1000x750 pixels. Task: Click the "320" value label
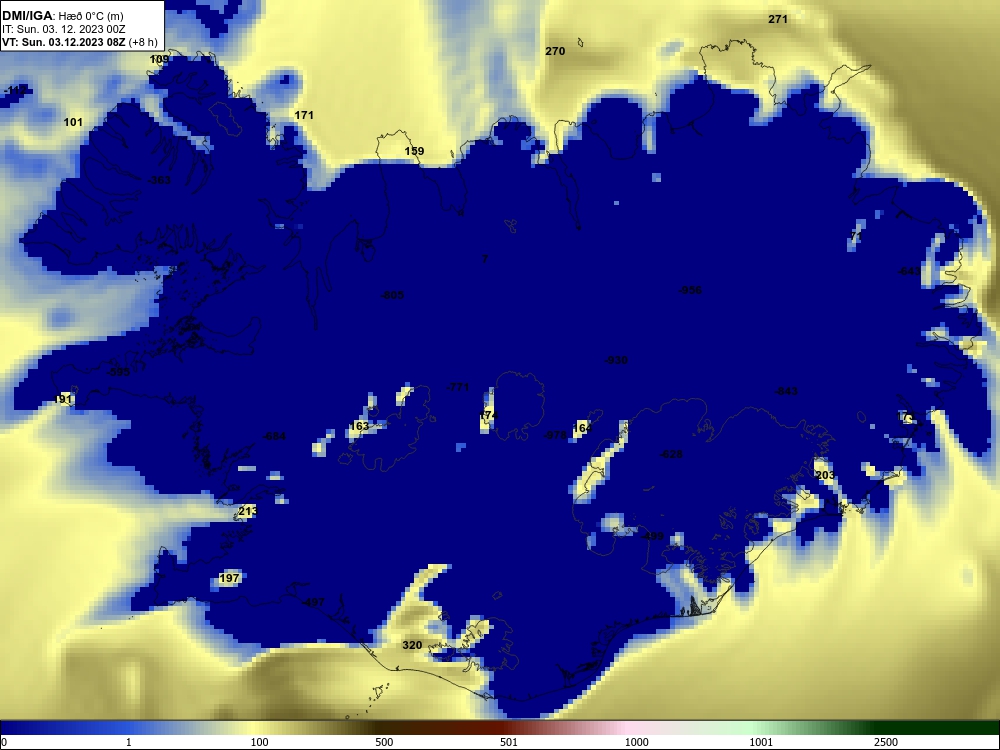412,645
